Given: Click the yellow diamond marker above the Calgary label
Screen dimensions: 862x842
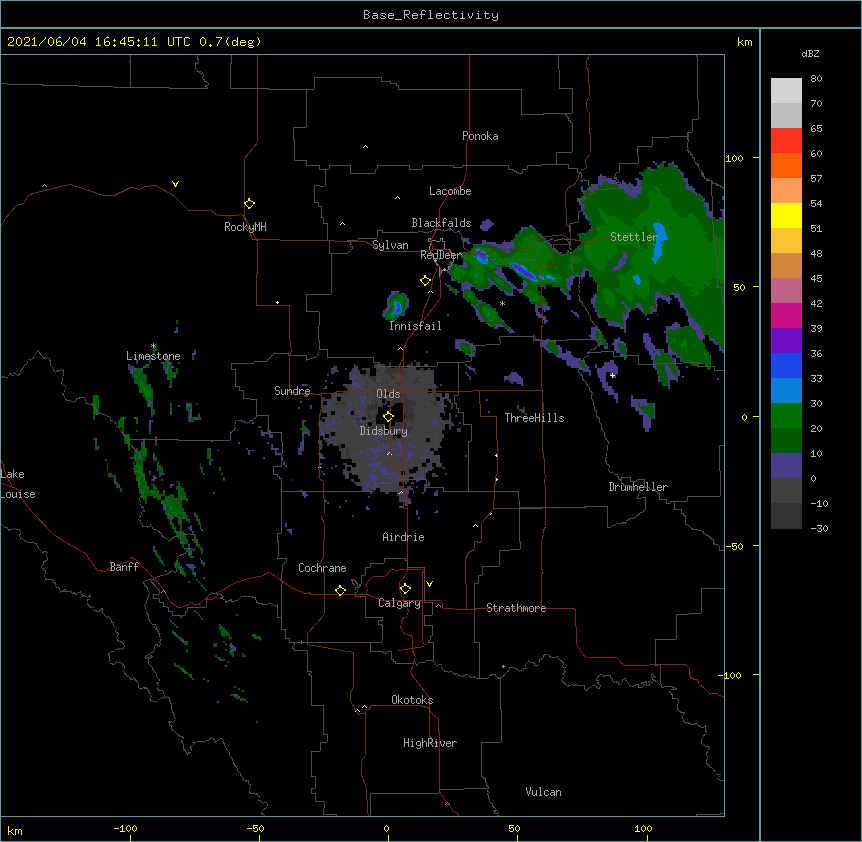Looking at the screenshot, I should pos(405,589).
